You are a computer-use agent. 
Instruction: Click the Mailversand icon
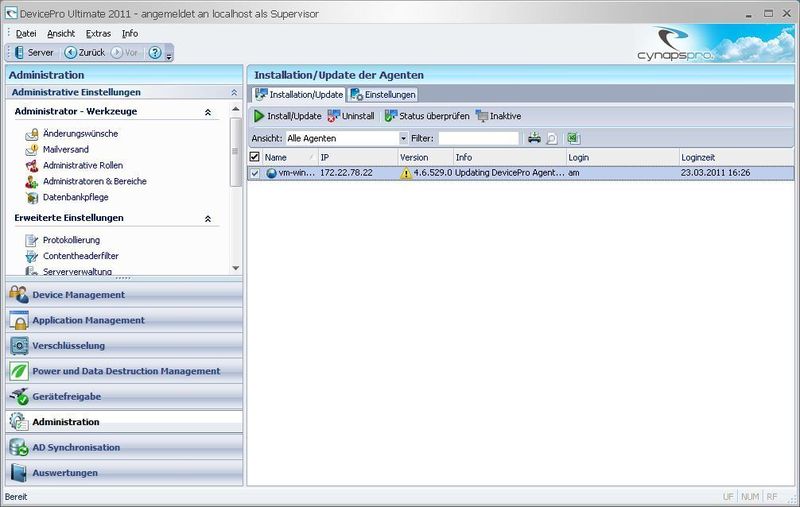32,150
